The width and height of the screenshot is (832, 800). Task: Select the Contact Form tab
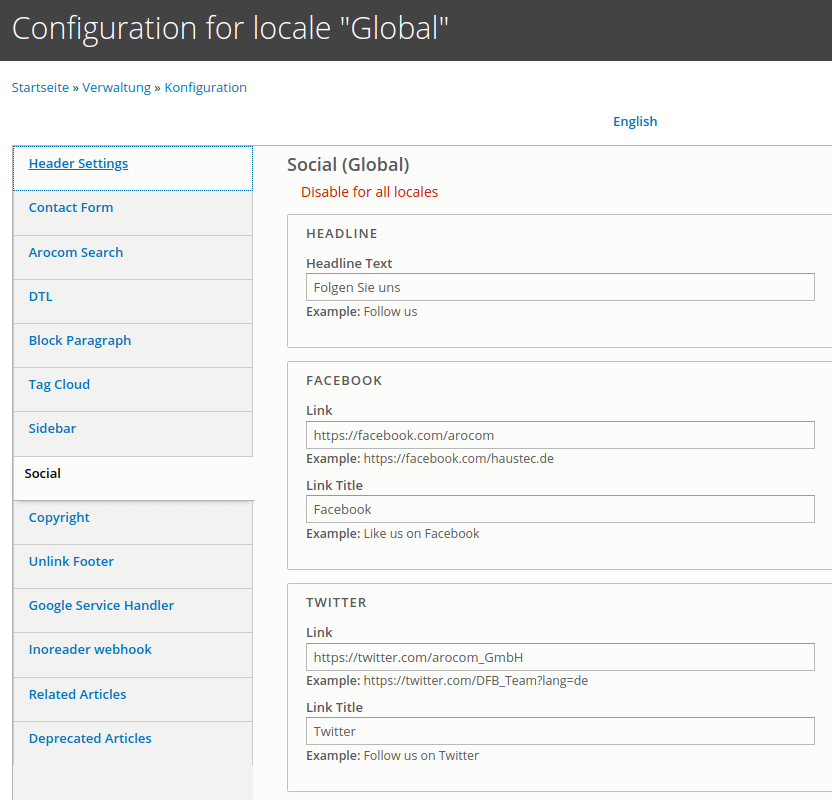[71, 208]
